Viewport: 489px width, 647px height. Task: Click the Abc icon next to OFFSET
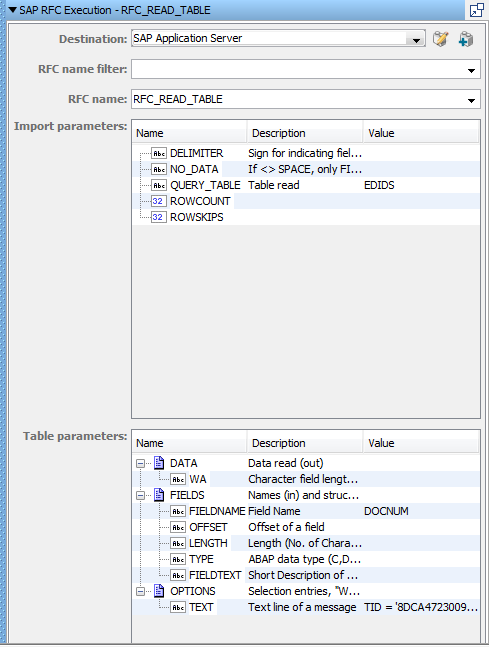click(x=178, y=528)
